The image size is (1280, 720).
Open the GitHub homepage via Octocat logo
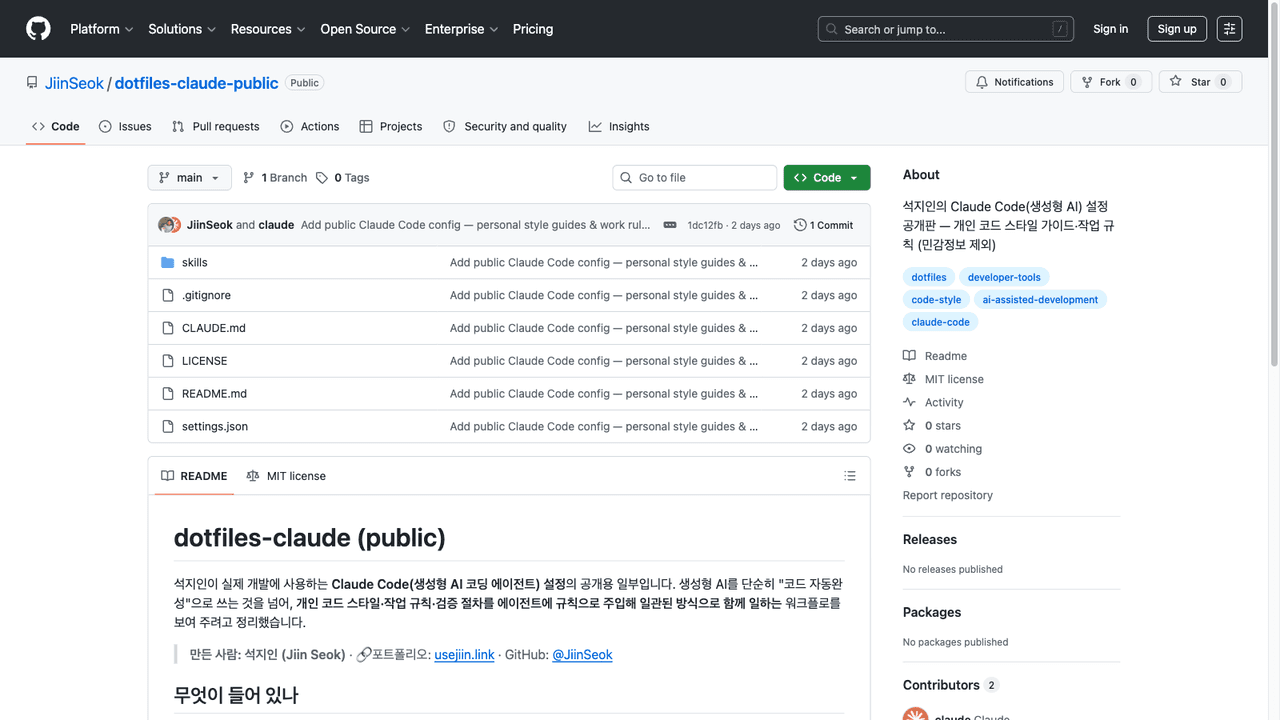[x=38, y=29]
